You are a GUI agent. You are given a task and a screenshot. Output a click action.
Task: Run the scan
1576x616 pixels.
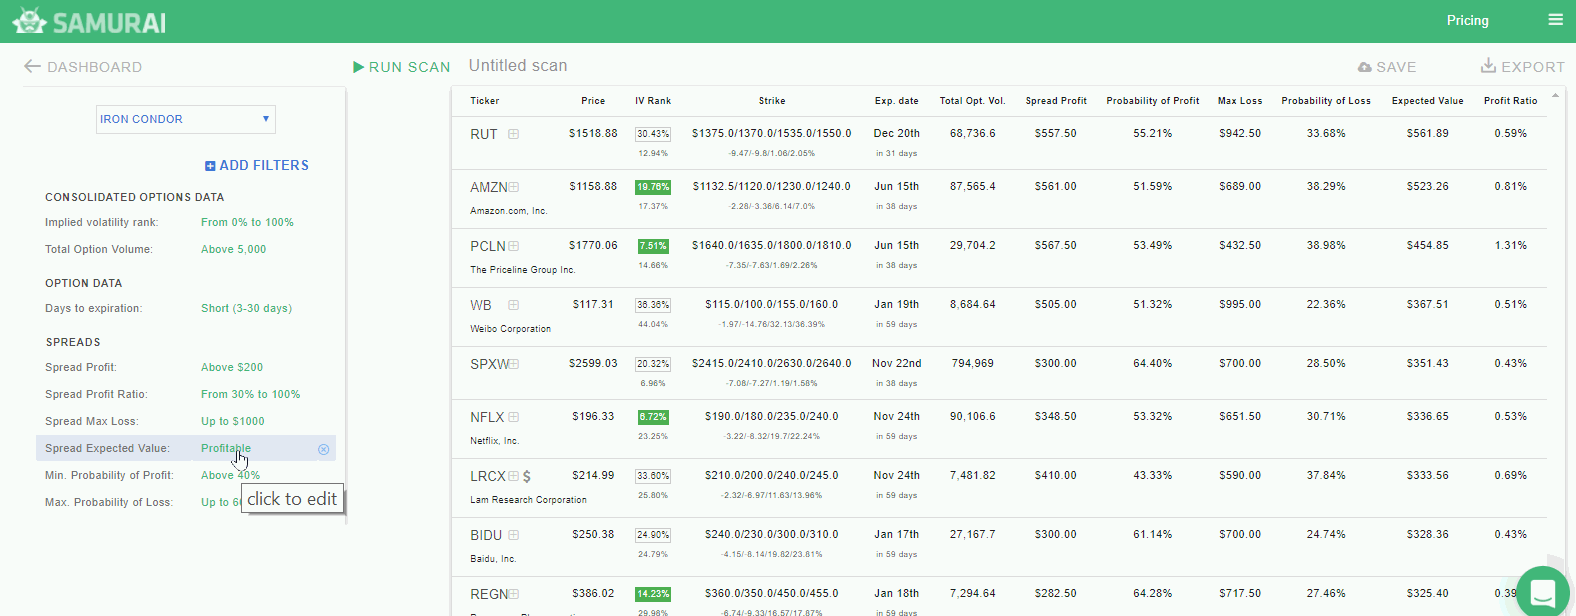(402, 67)
